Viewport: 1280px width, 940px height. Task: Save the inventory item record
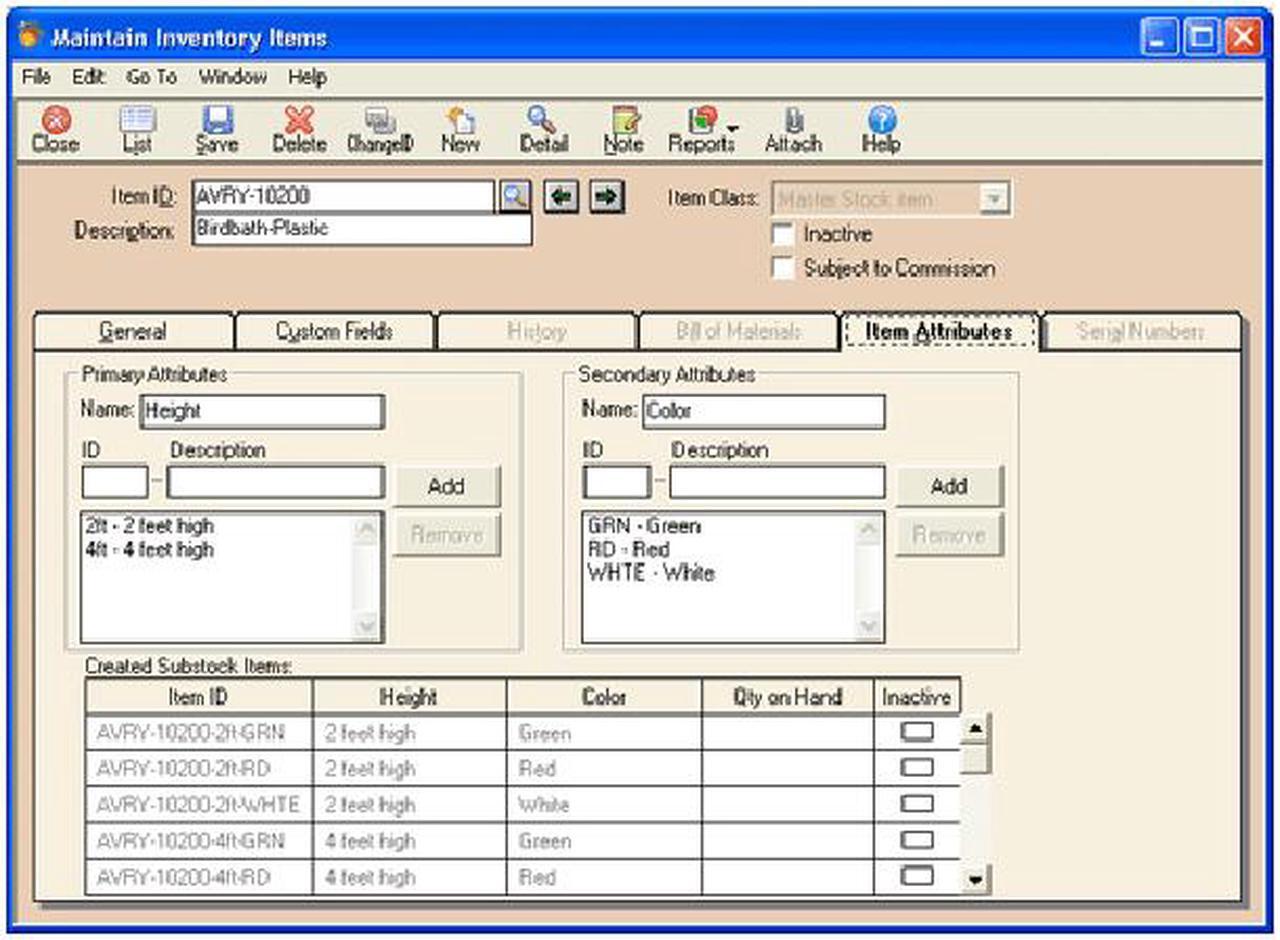(216, 129)
